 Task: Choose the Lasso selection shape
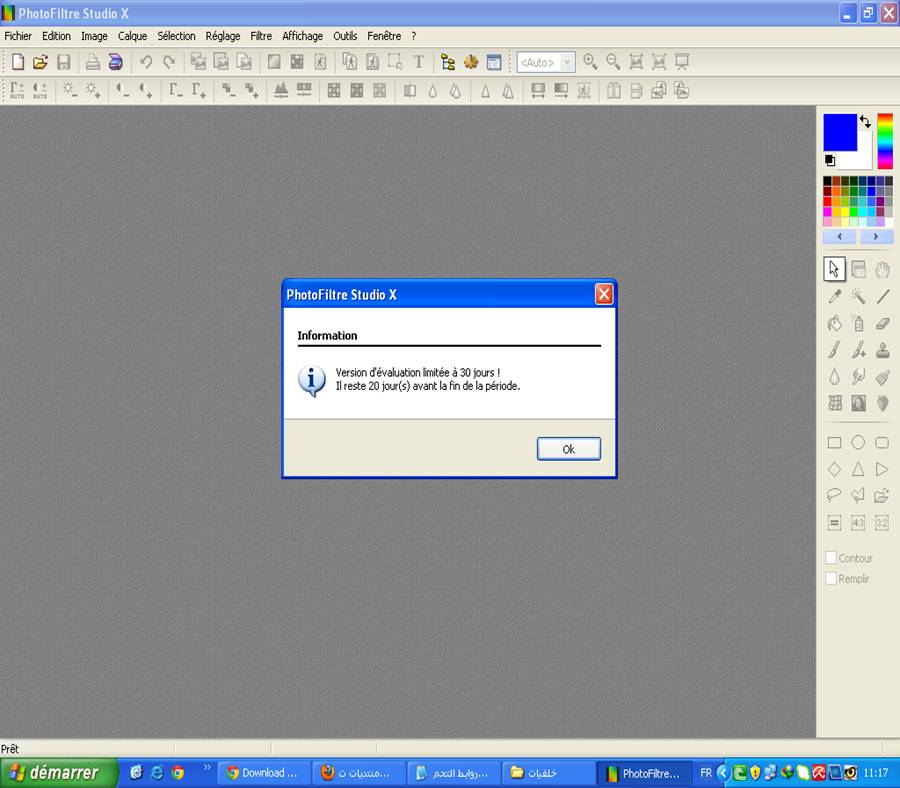pyautogui.click(x=834, y=495)
